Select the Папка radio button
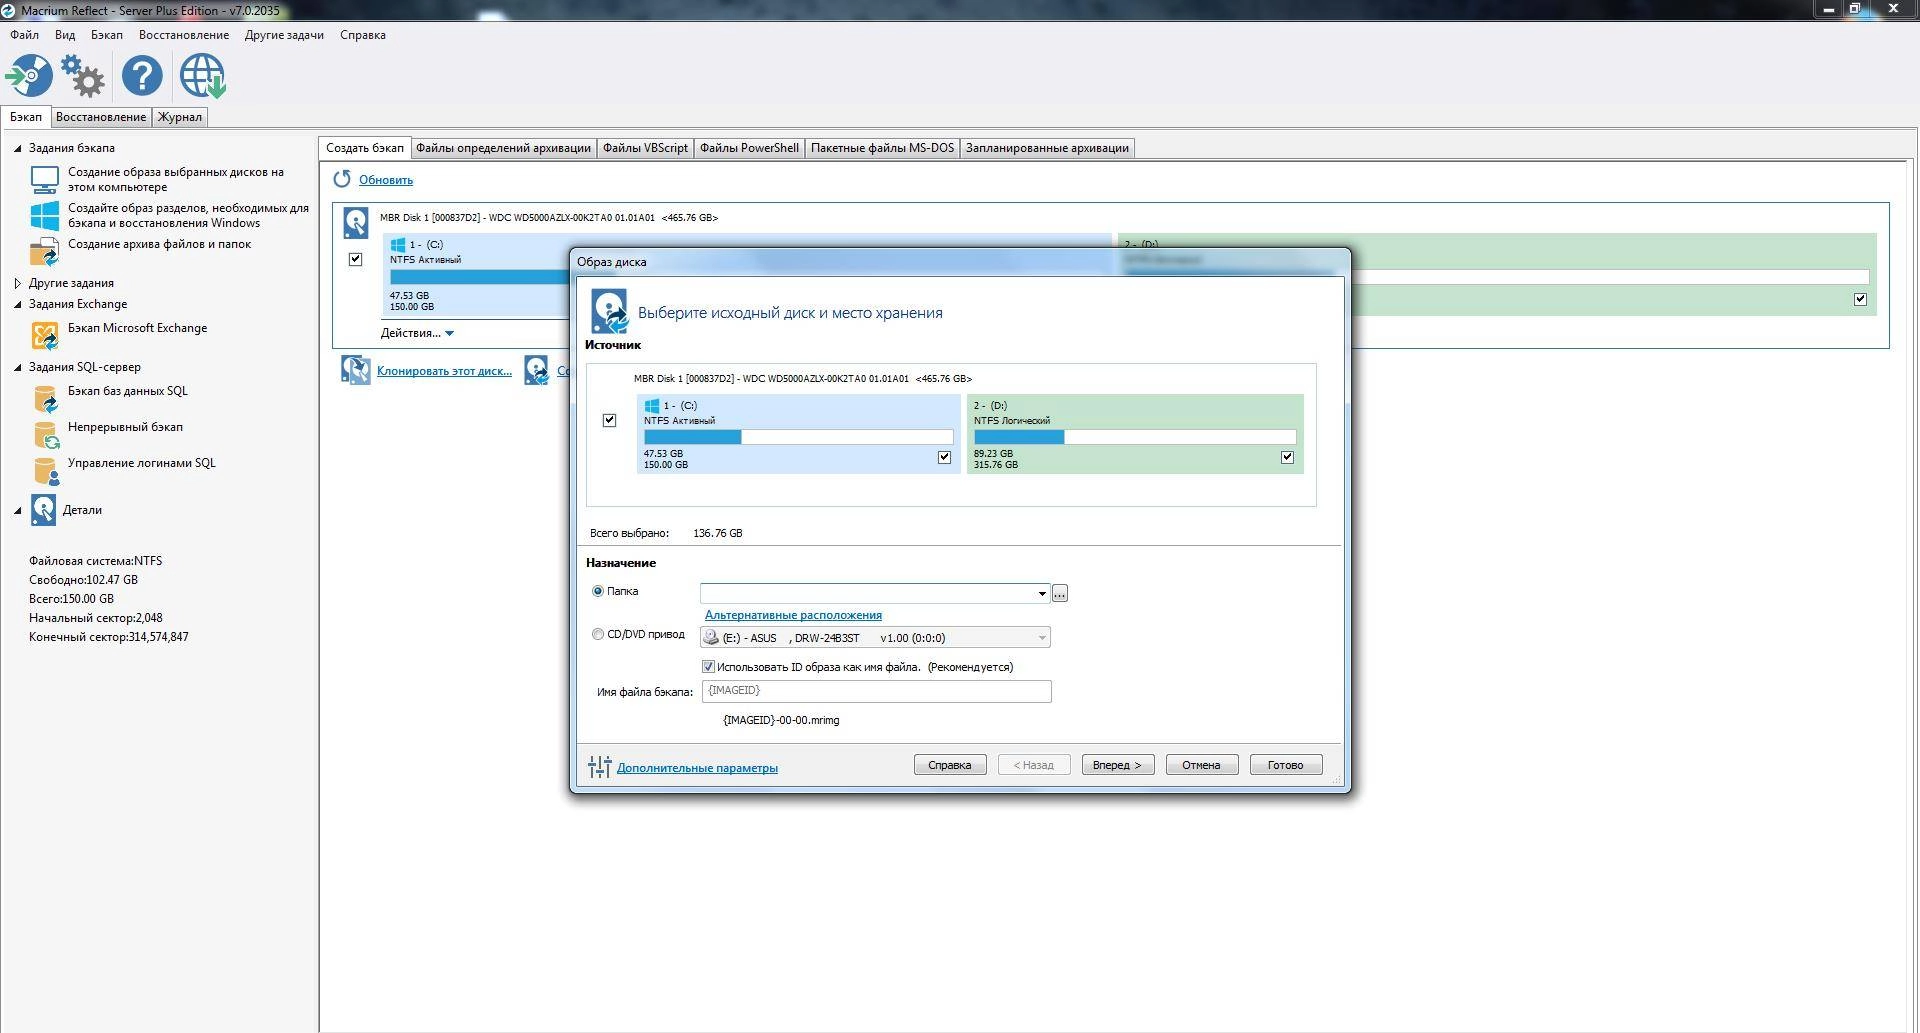Viewport: 1920px width, 1033px height. [598, 591]
